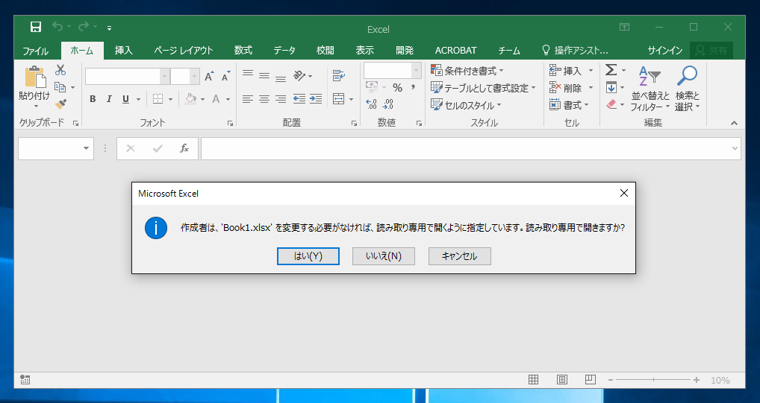
Task: Open the number format dropdown
Action: pyautogui.click(x=416, y=71)
